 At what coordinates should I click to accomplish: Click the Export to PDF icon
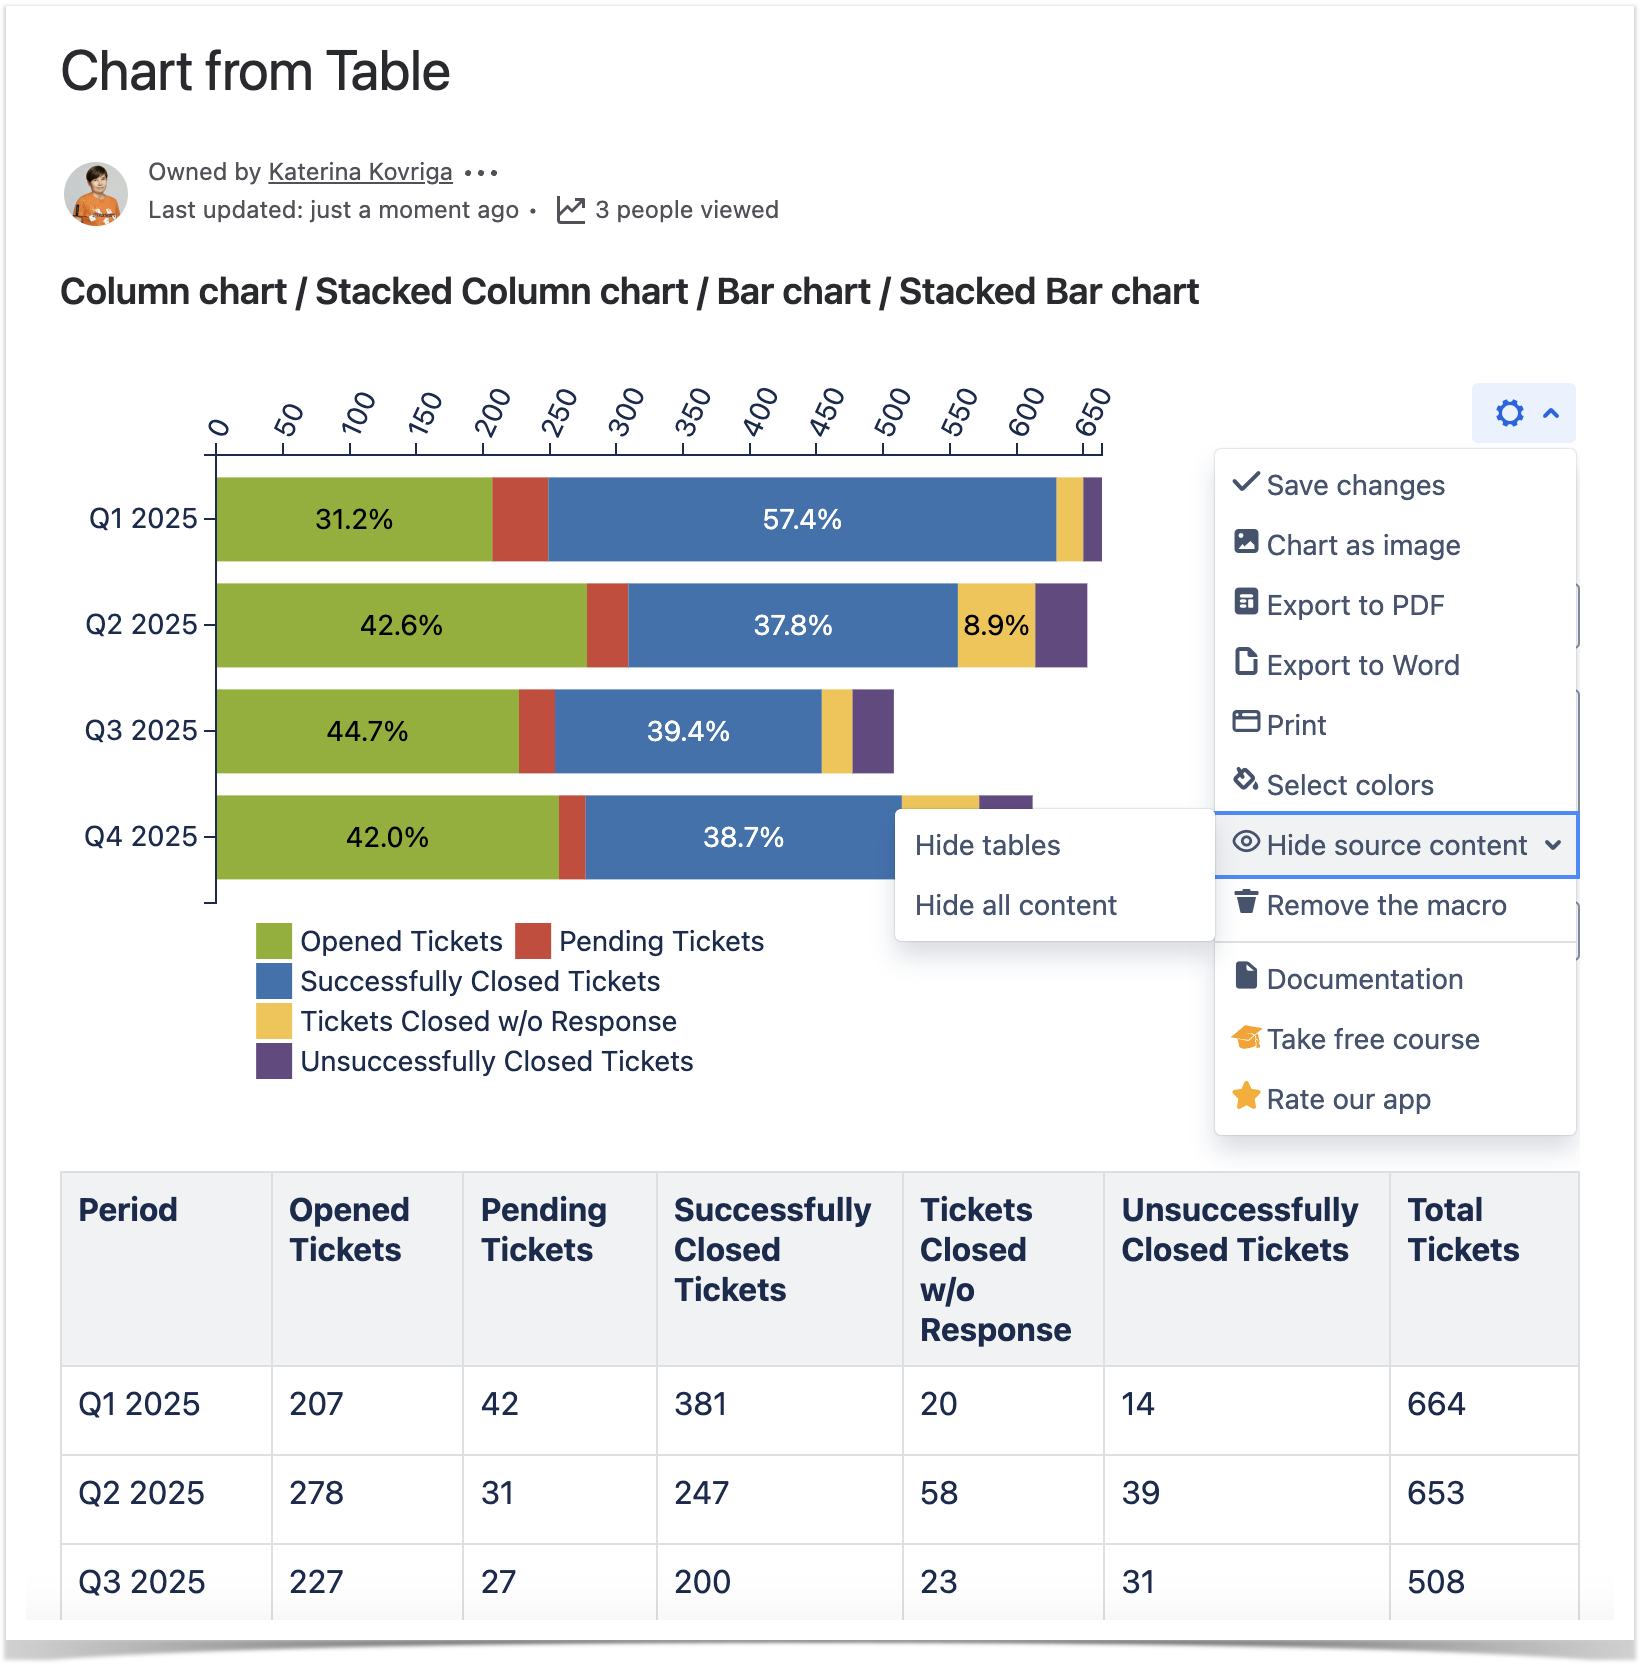coord(1246,603)
